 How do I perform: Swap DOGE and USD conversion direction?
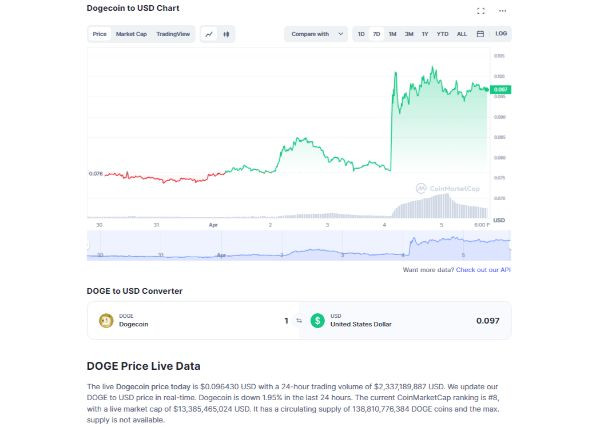(298, 321)
